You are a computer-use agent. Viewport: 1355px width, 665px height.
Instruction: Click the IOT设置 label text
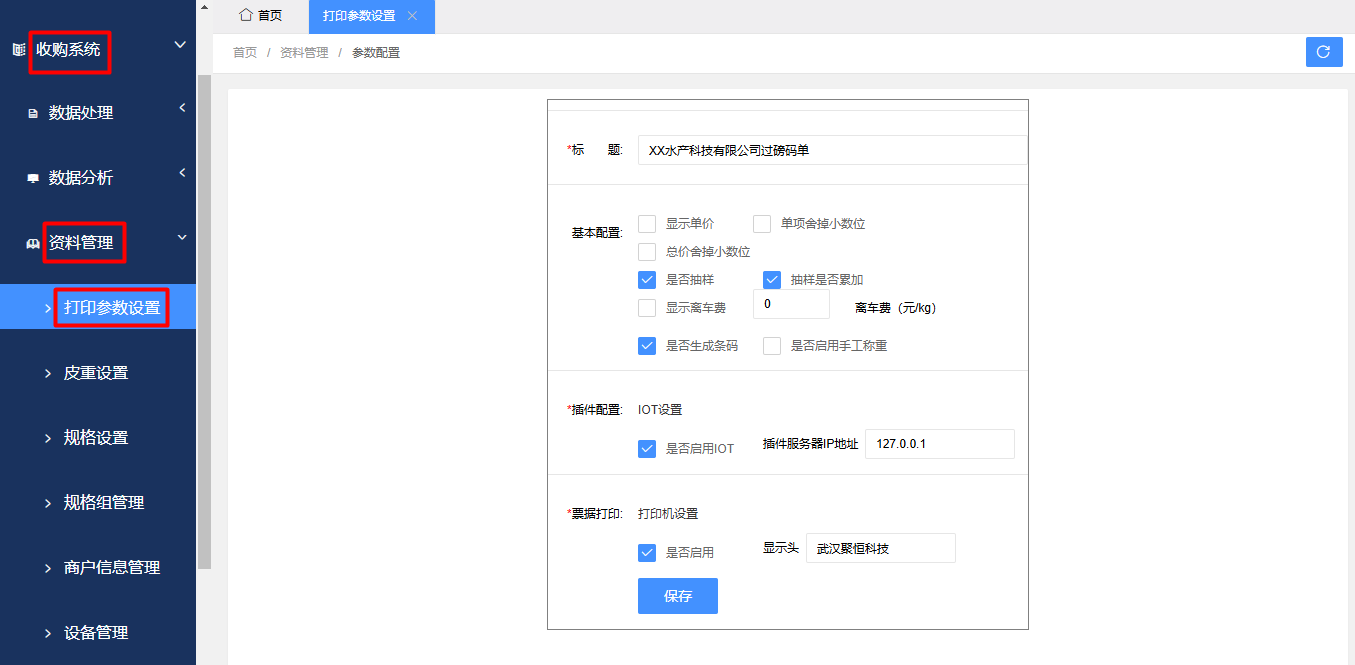(660, 410)
